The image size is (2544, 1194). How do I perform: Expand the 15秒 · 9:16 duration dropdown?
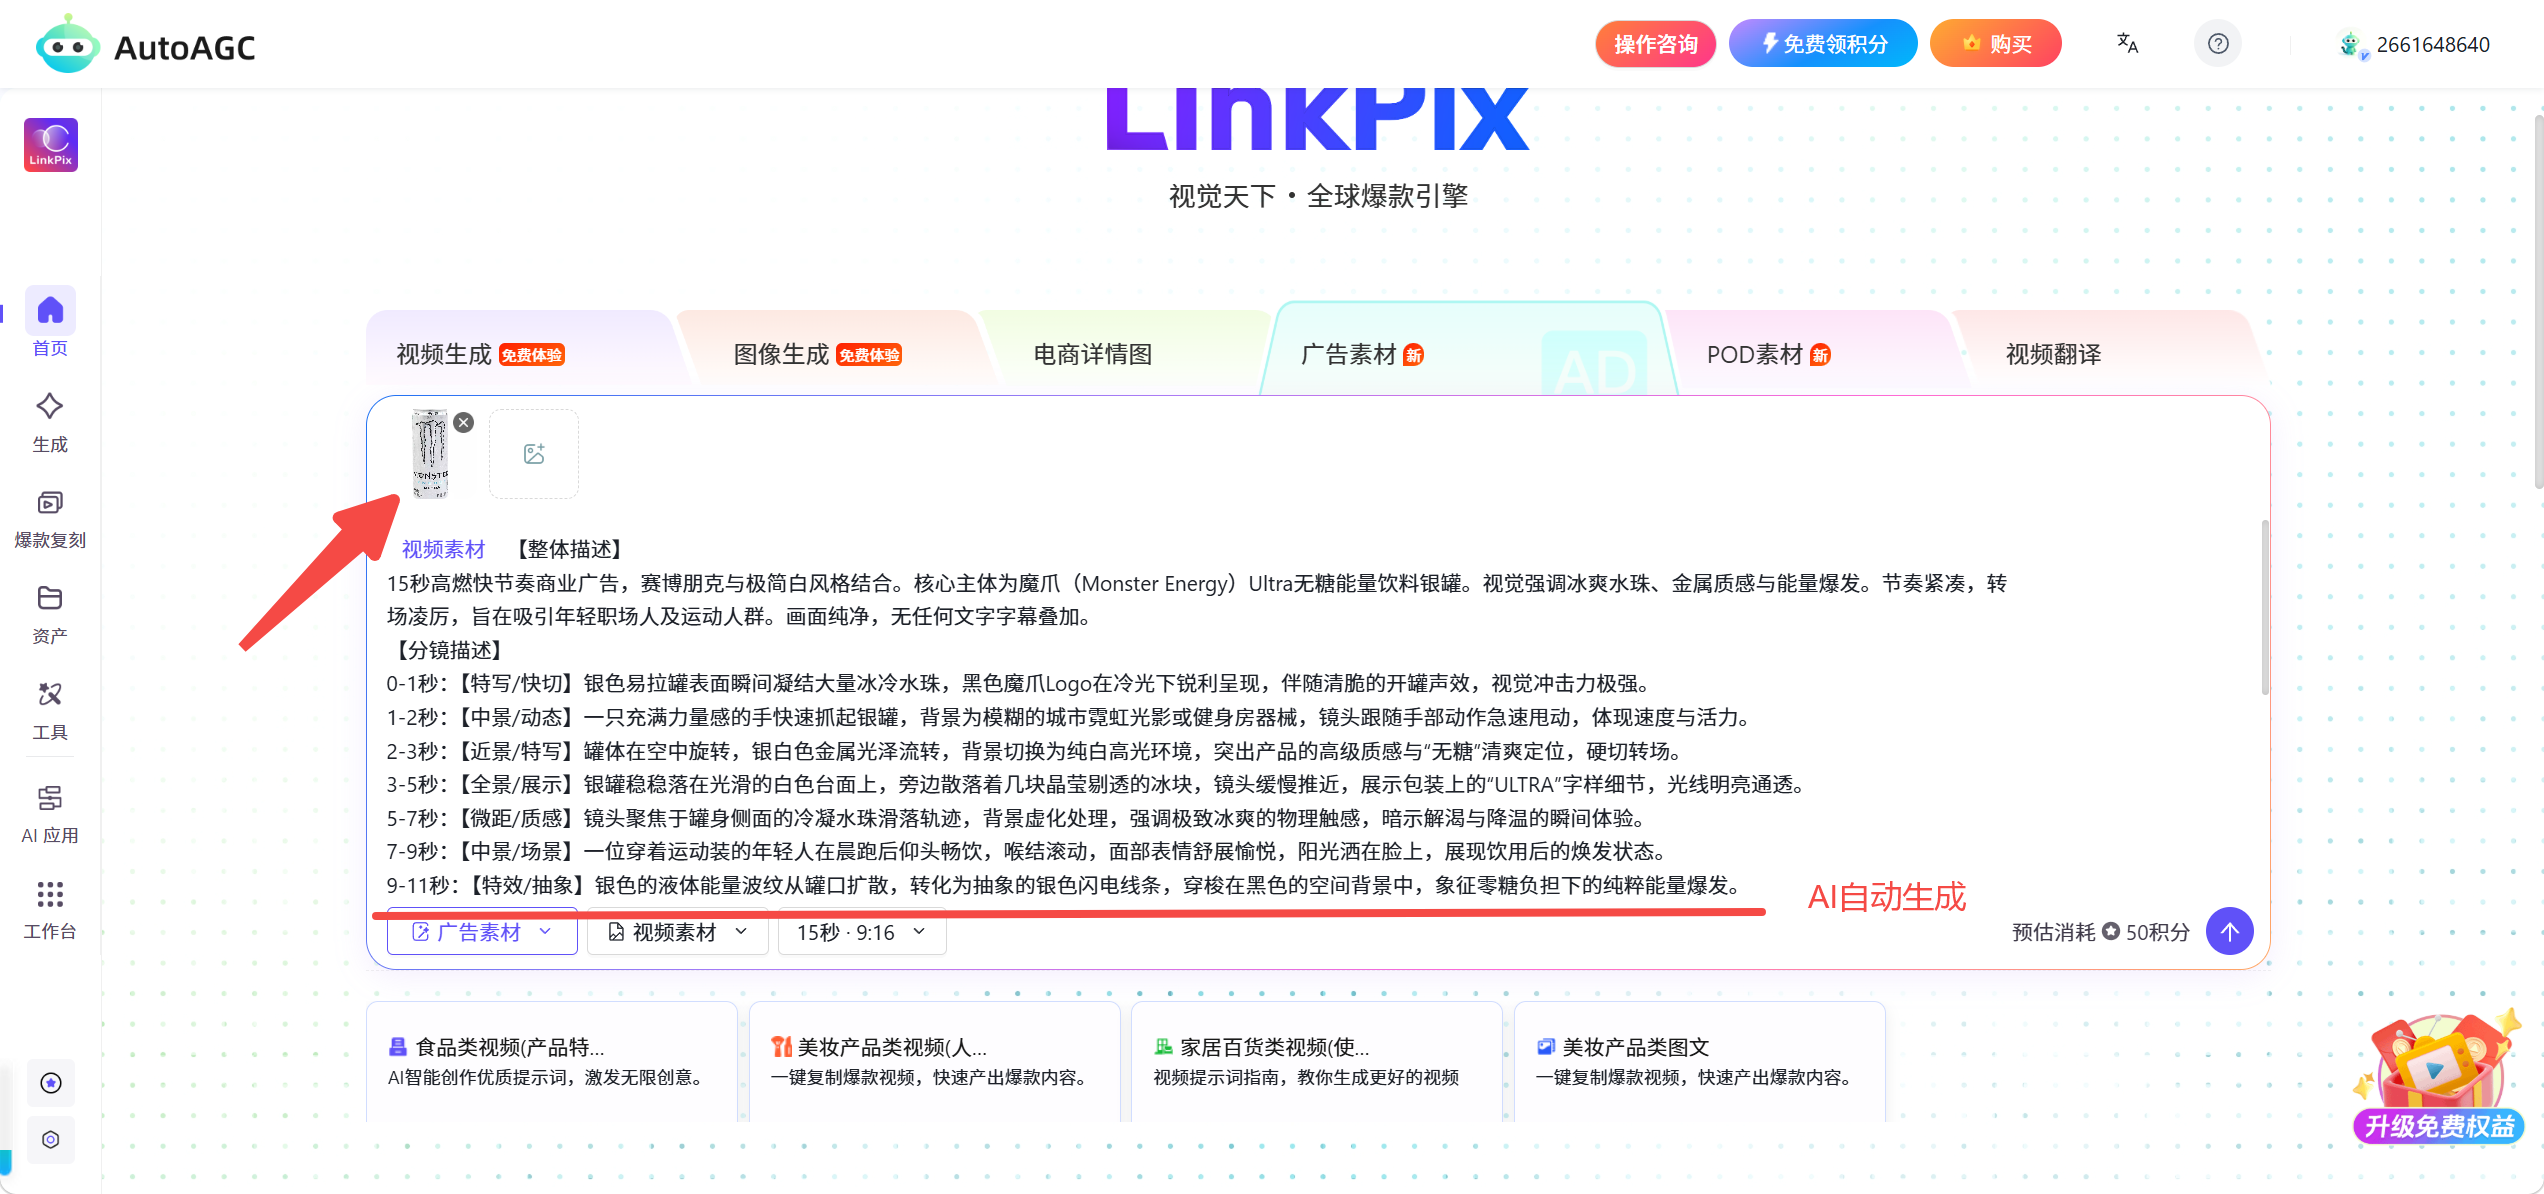coord(862,932)
